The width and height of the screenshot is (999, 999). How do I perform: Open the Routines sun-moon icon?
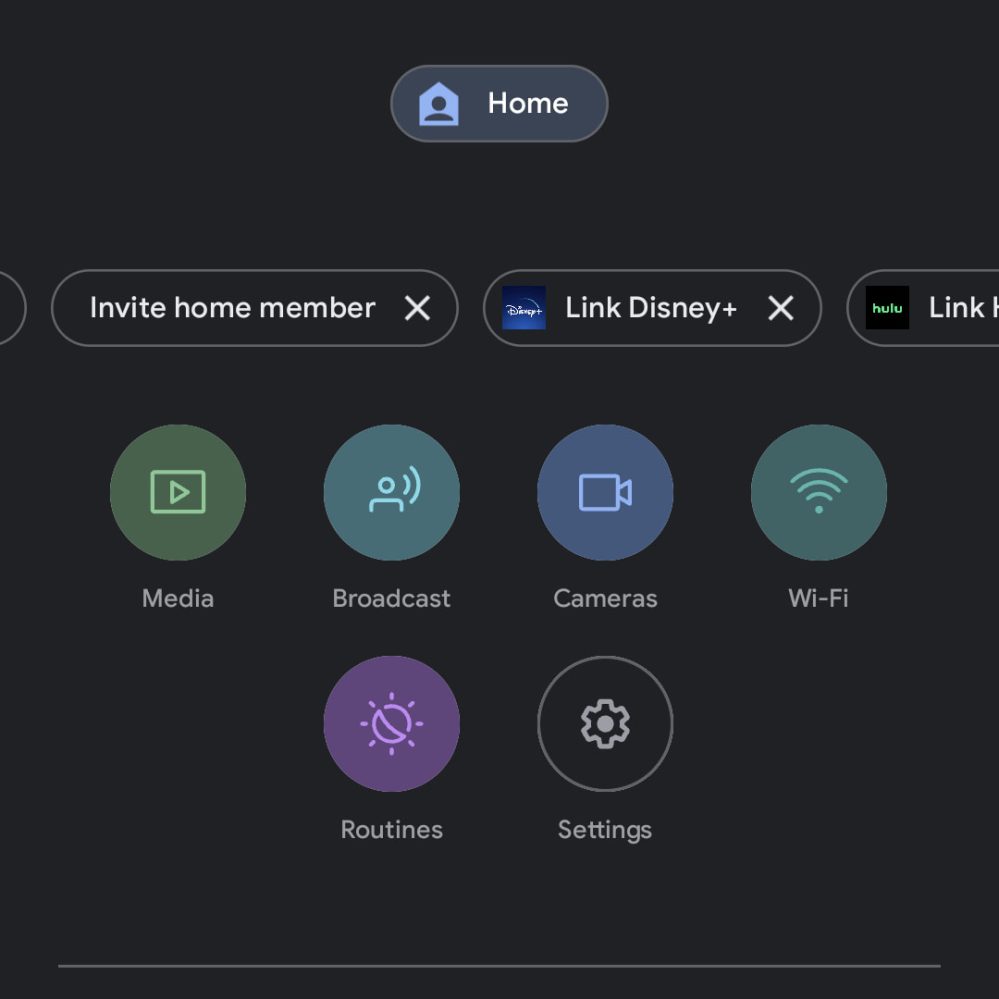pyautogui.click(x=391, y=723)
